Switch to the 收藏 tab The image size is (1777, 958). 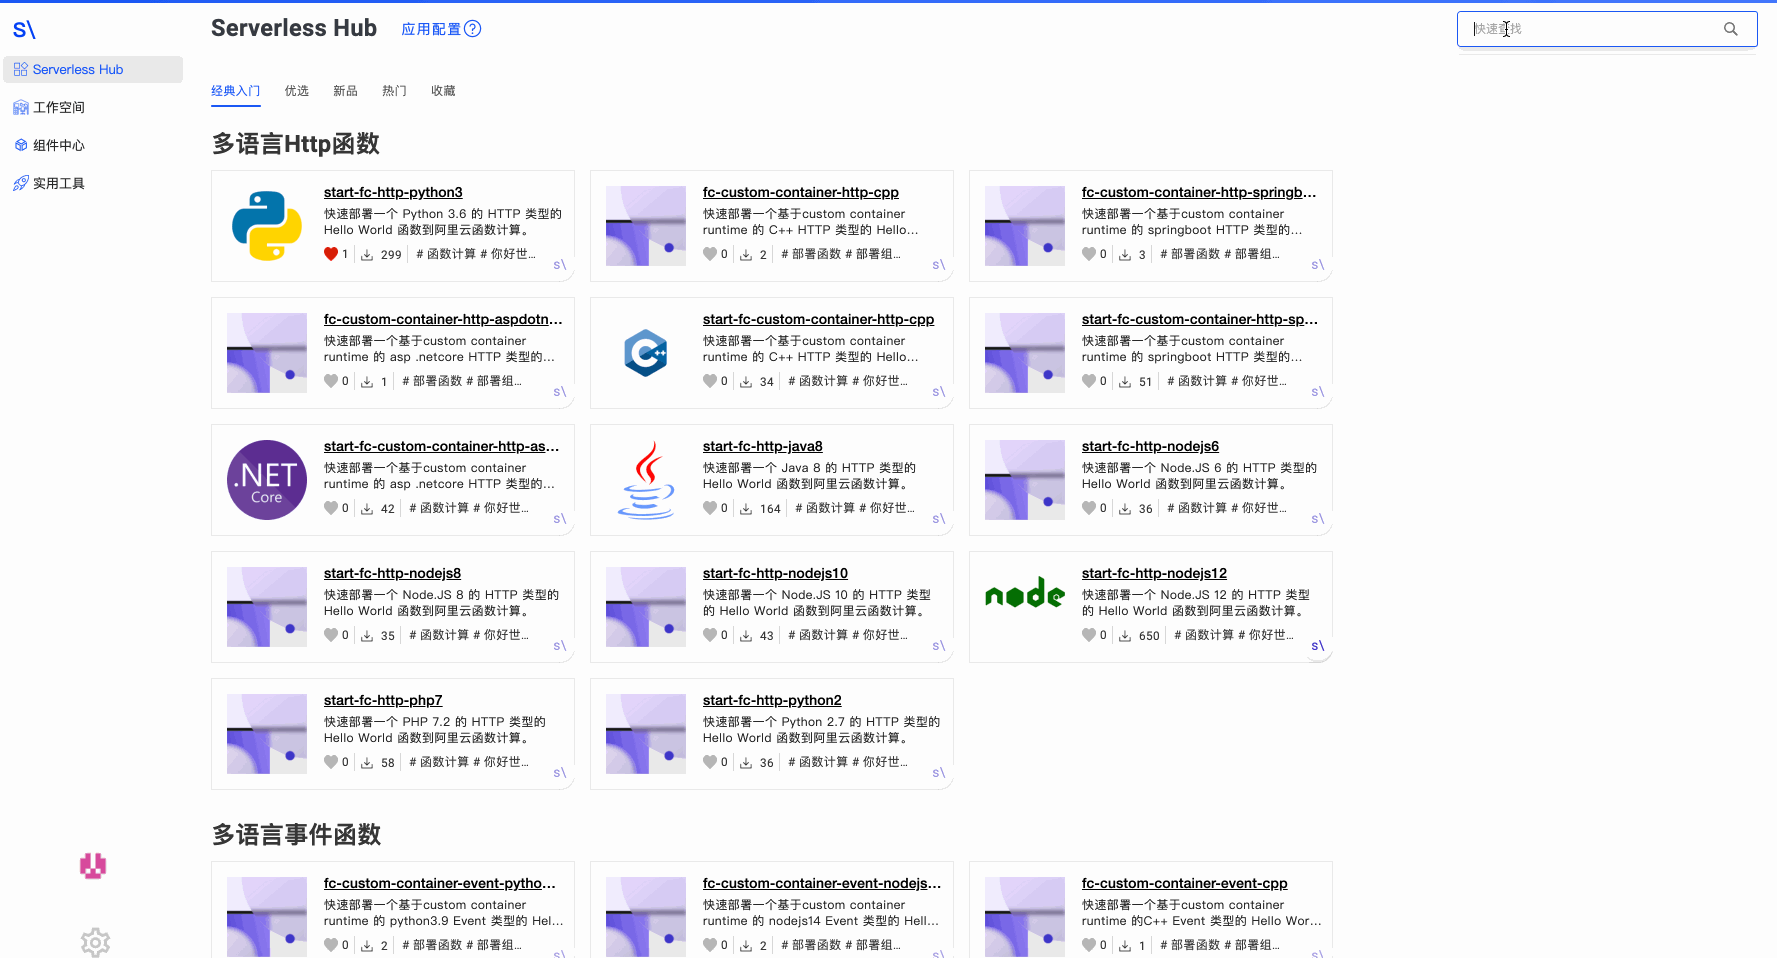click(443, 90)
